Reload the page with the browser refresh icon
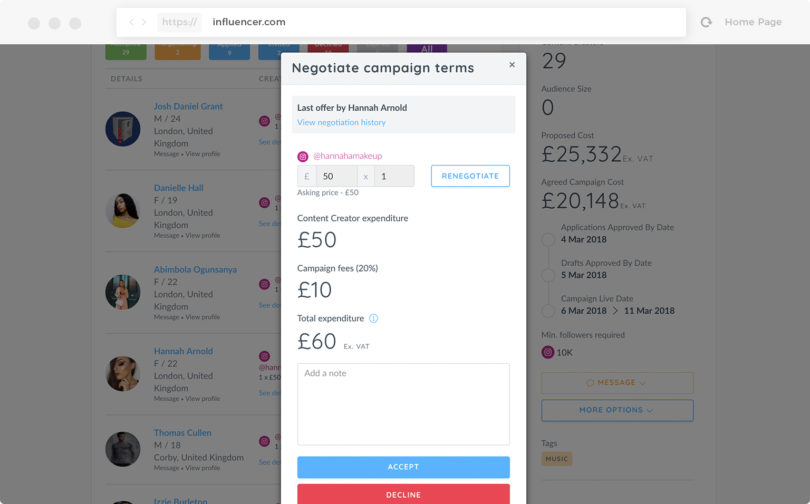Image resolution: width=810 pixels, height=504 pixels. [706, 22]
